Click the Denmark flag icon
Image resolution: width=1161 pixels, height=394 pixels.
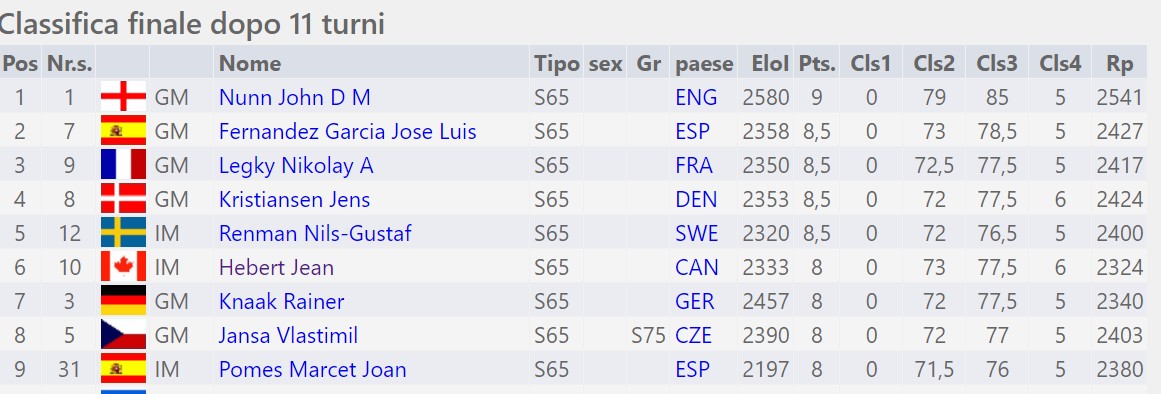pos(124,199)
